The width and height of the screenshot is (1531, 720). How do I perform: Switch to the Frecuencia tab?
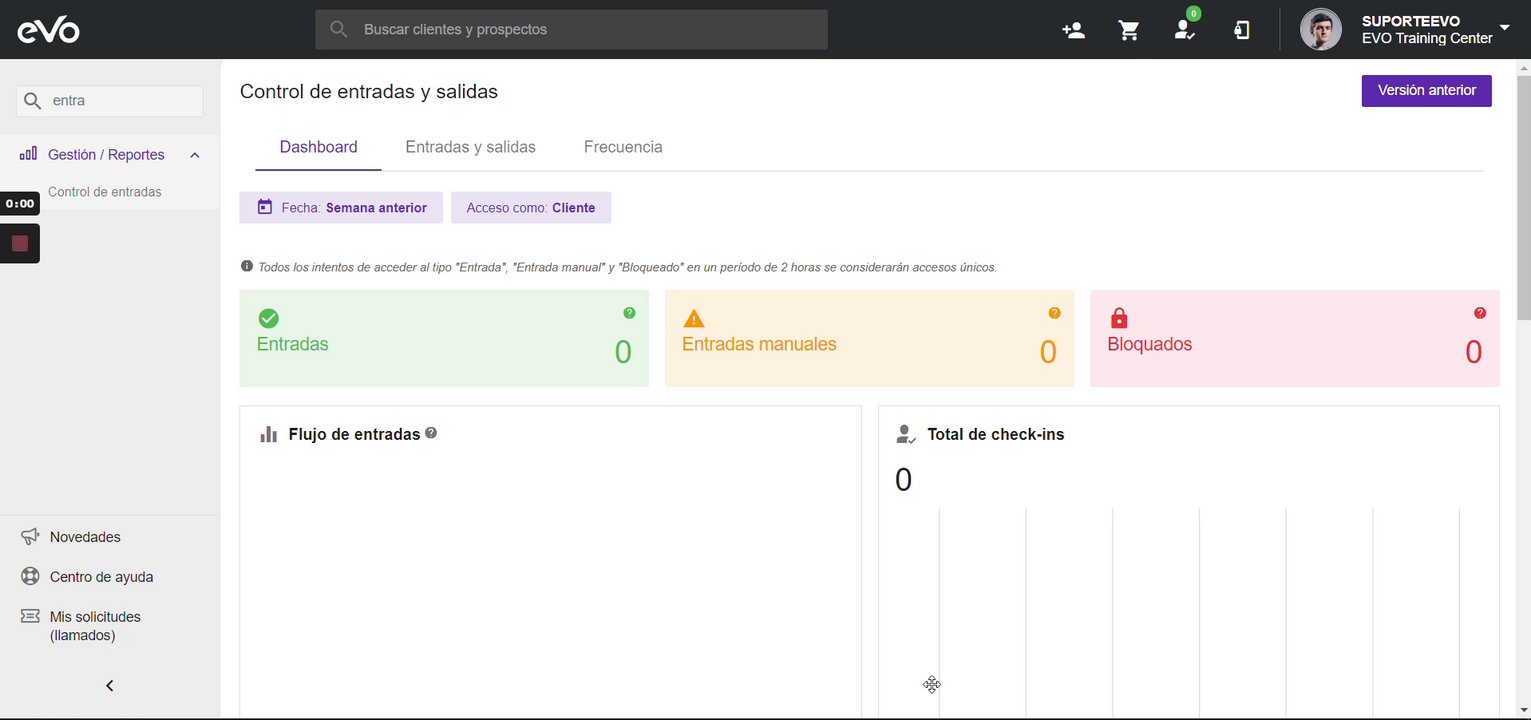pyautogui.click(x=623, y=147)
